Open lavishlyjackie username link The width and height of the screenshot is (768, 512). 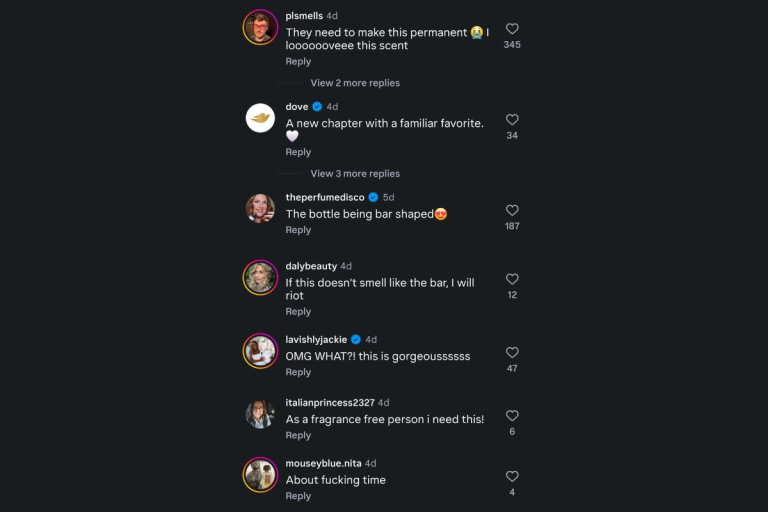coord(316,339)
